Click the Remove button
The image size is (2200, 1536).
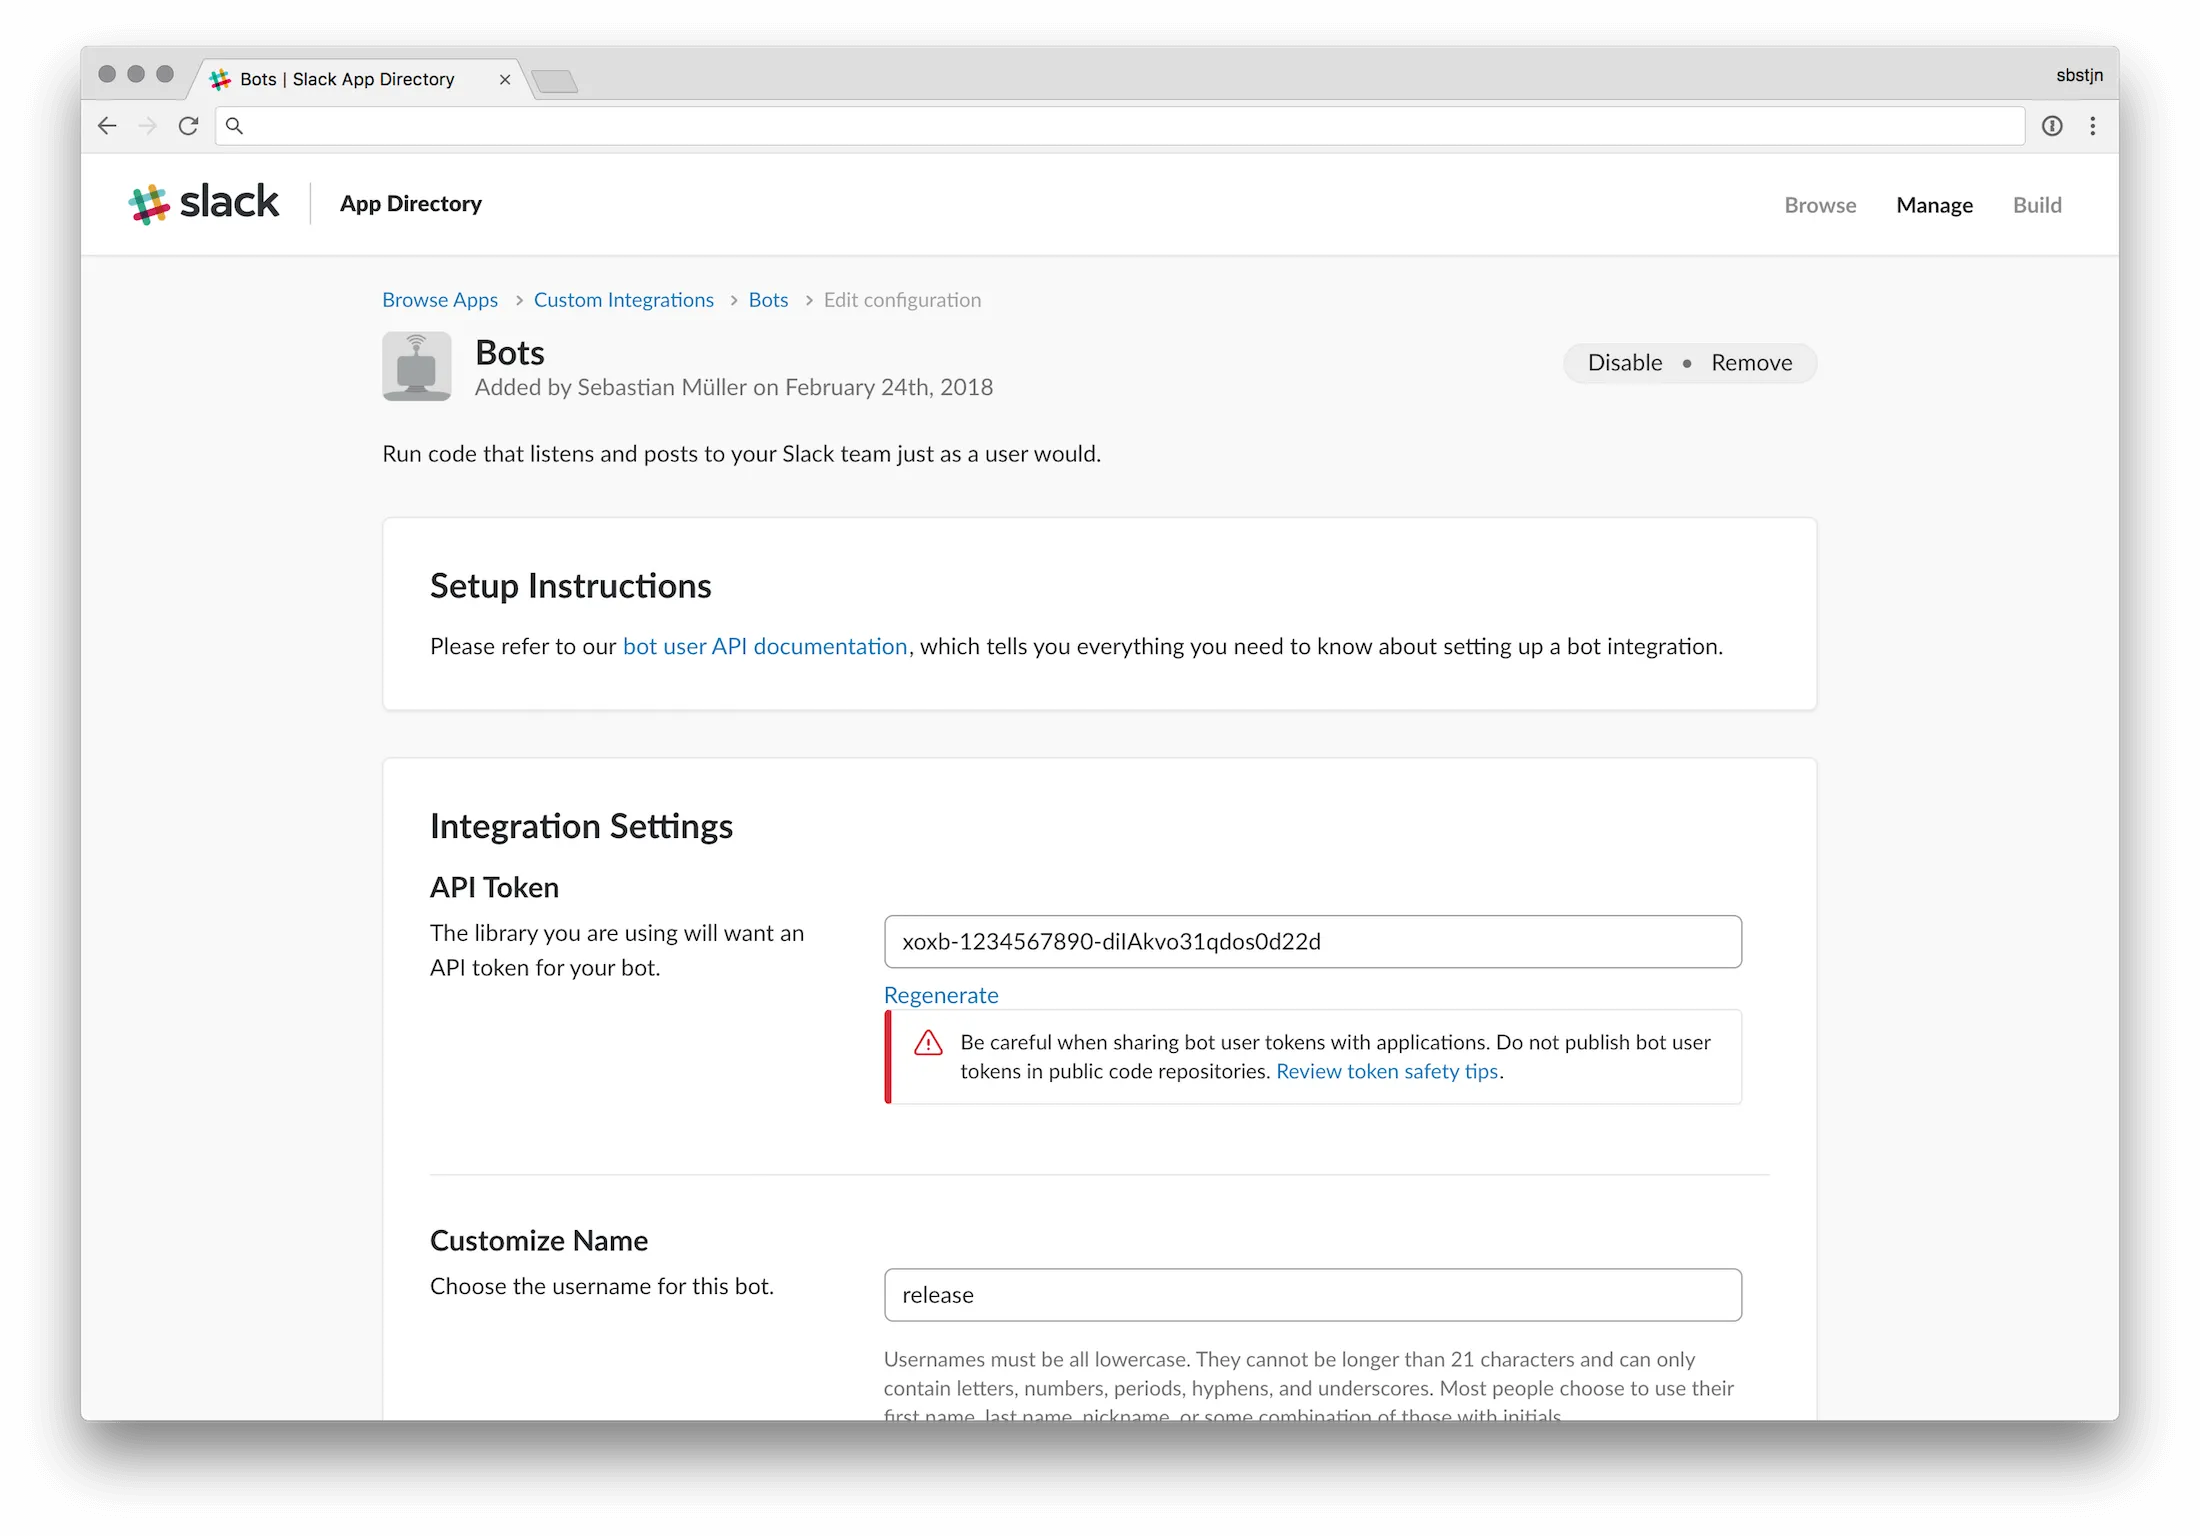pyautogui.click(x=1751, y=362)
